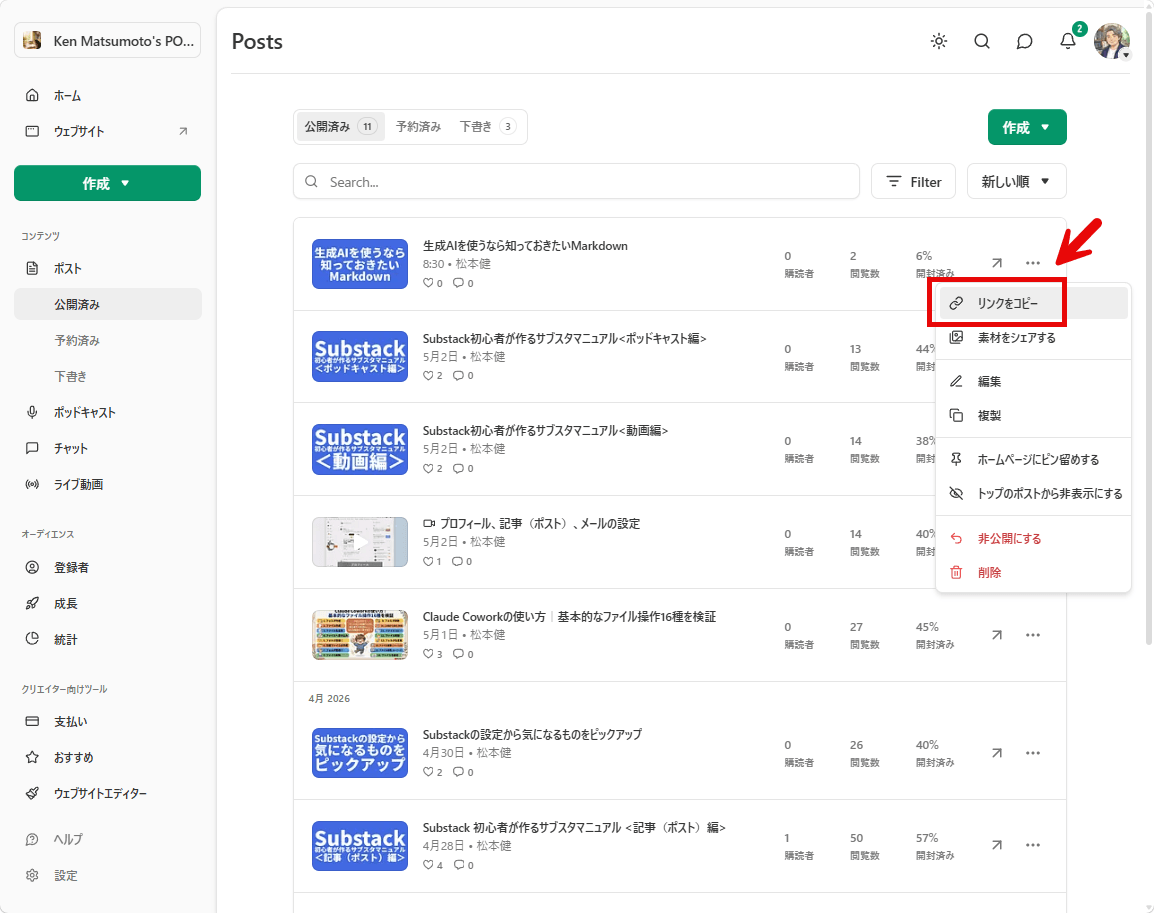Switch to the 下書き tab
Viewport: 1154px width, 913px height.
487,127
